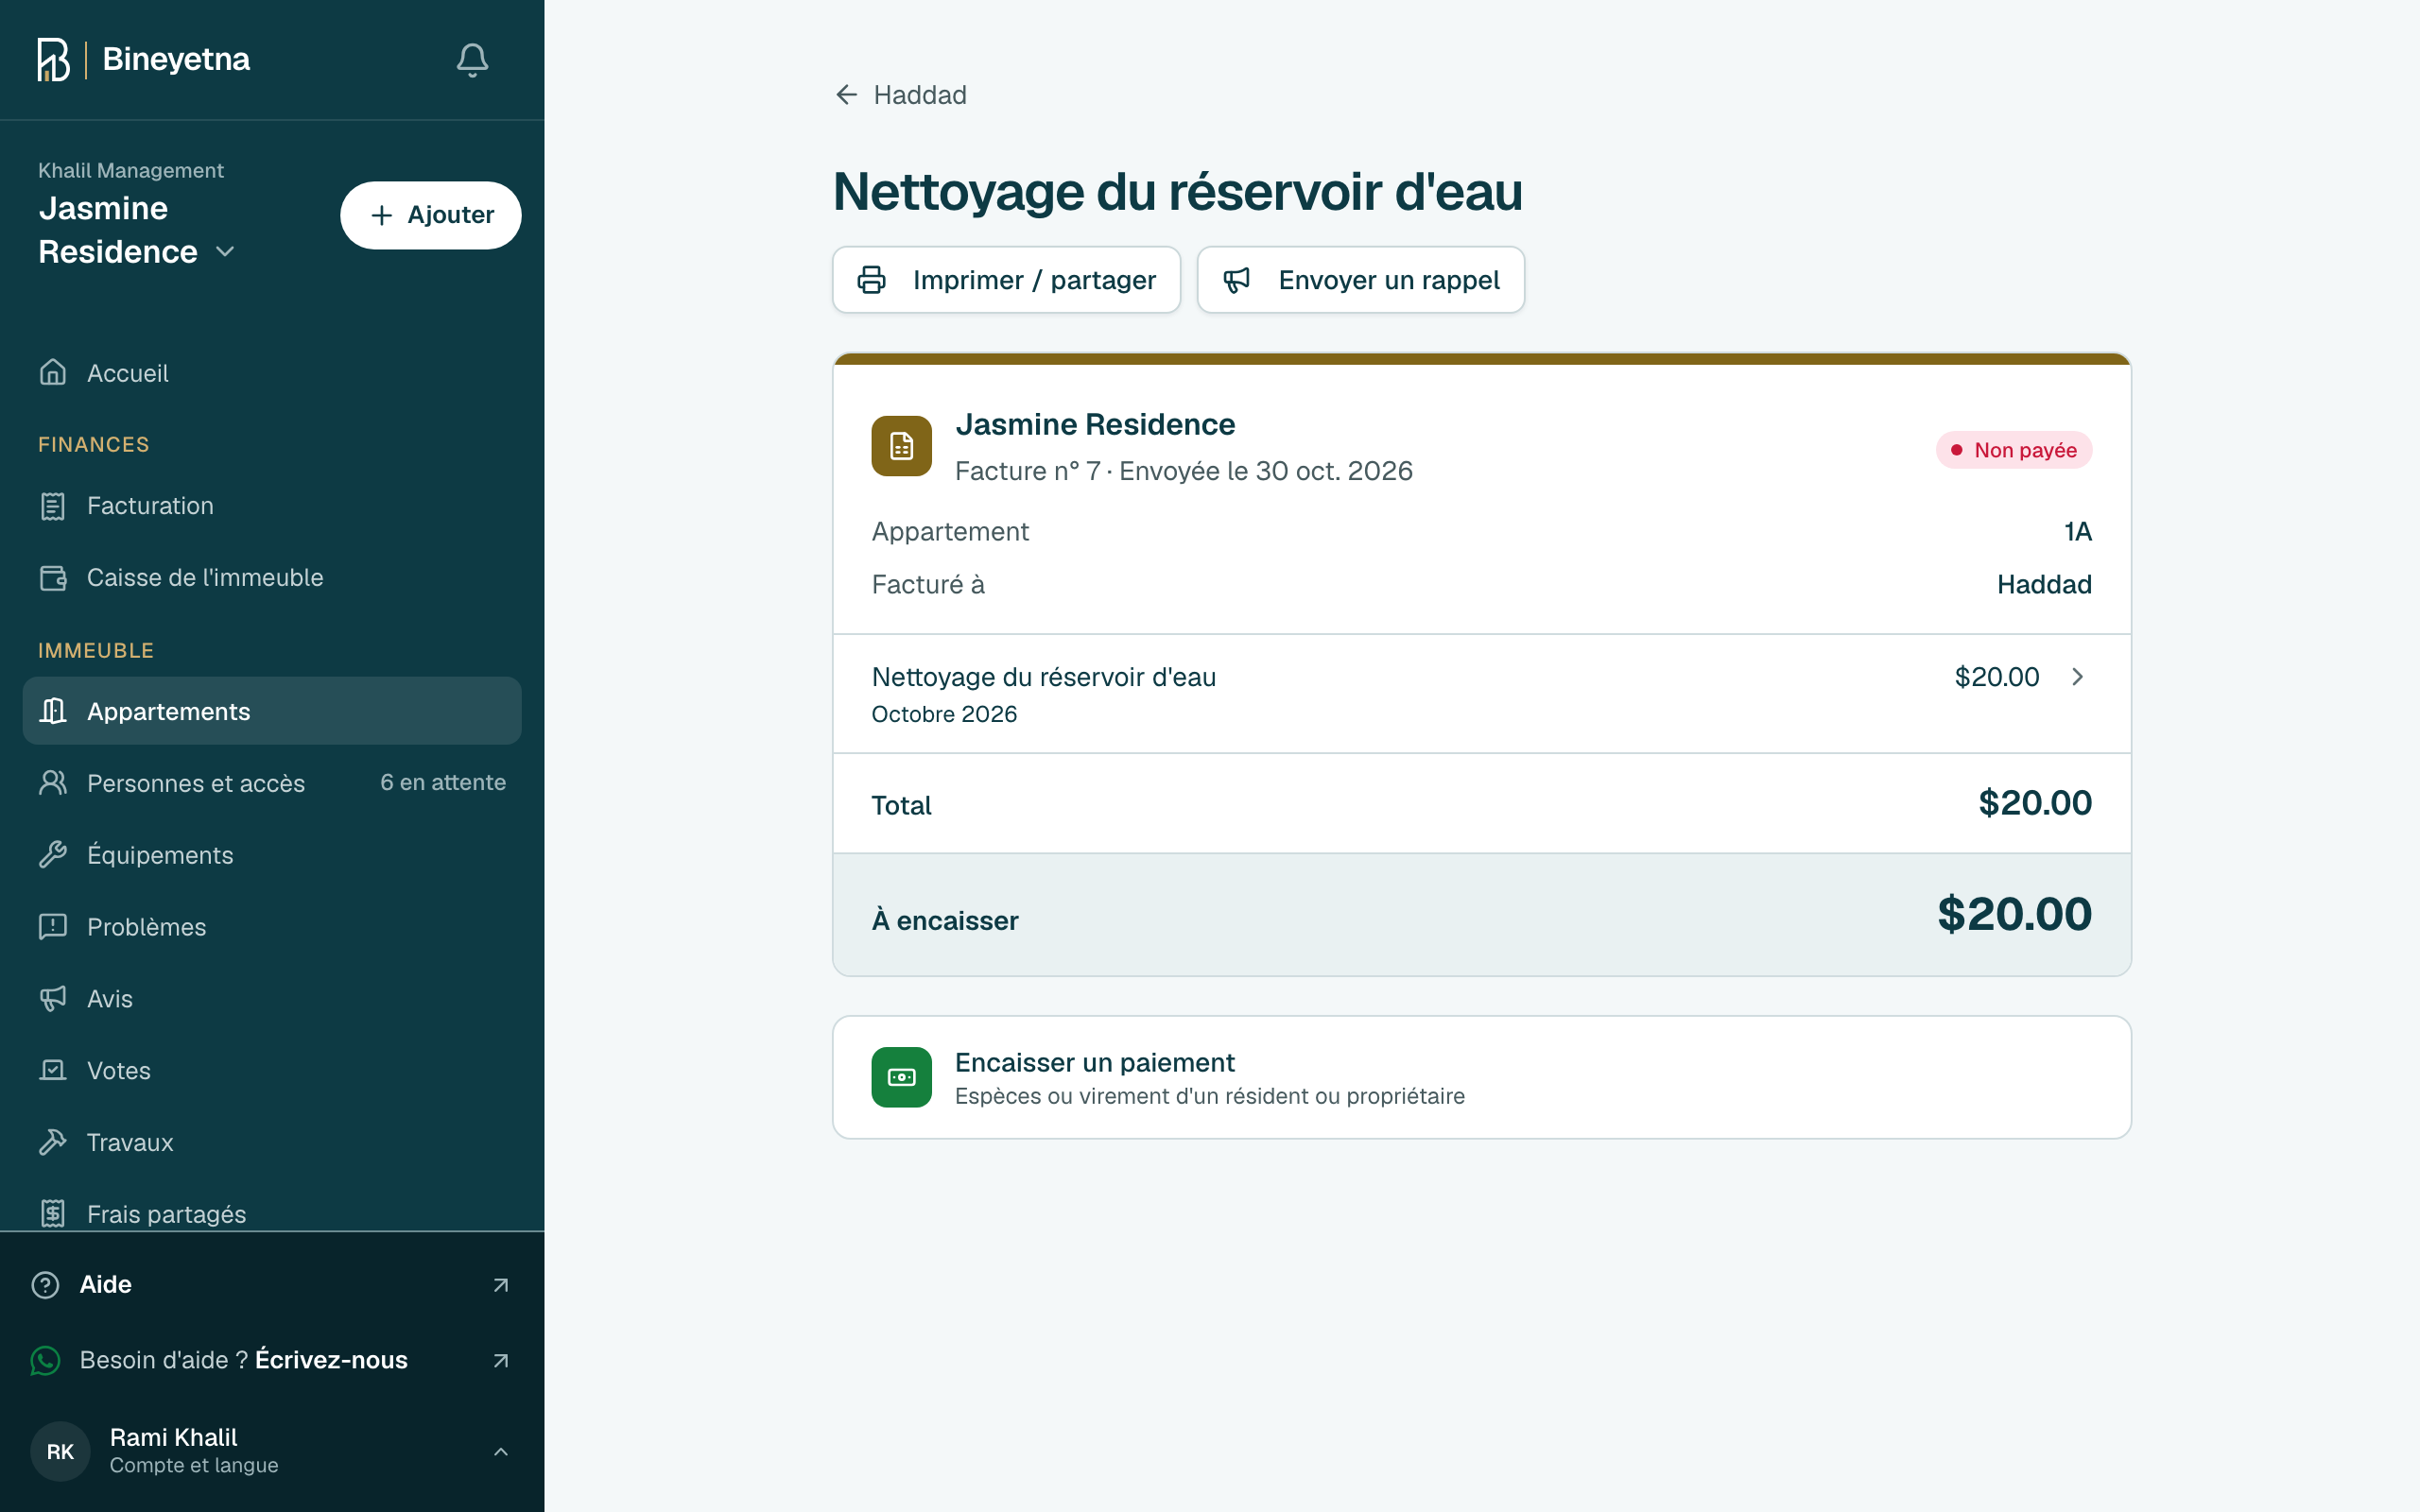
Task: Click the Total $20.00 amount
Action: click(x=2035, y=803)
